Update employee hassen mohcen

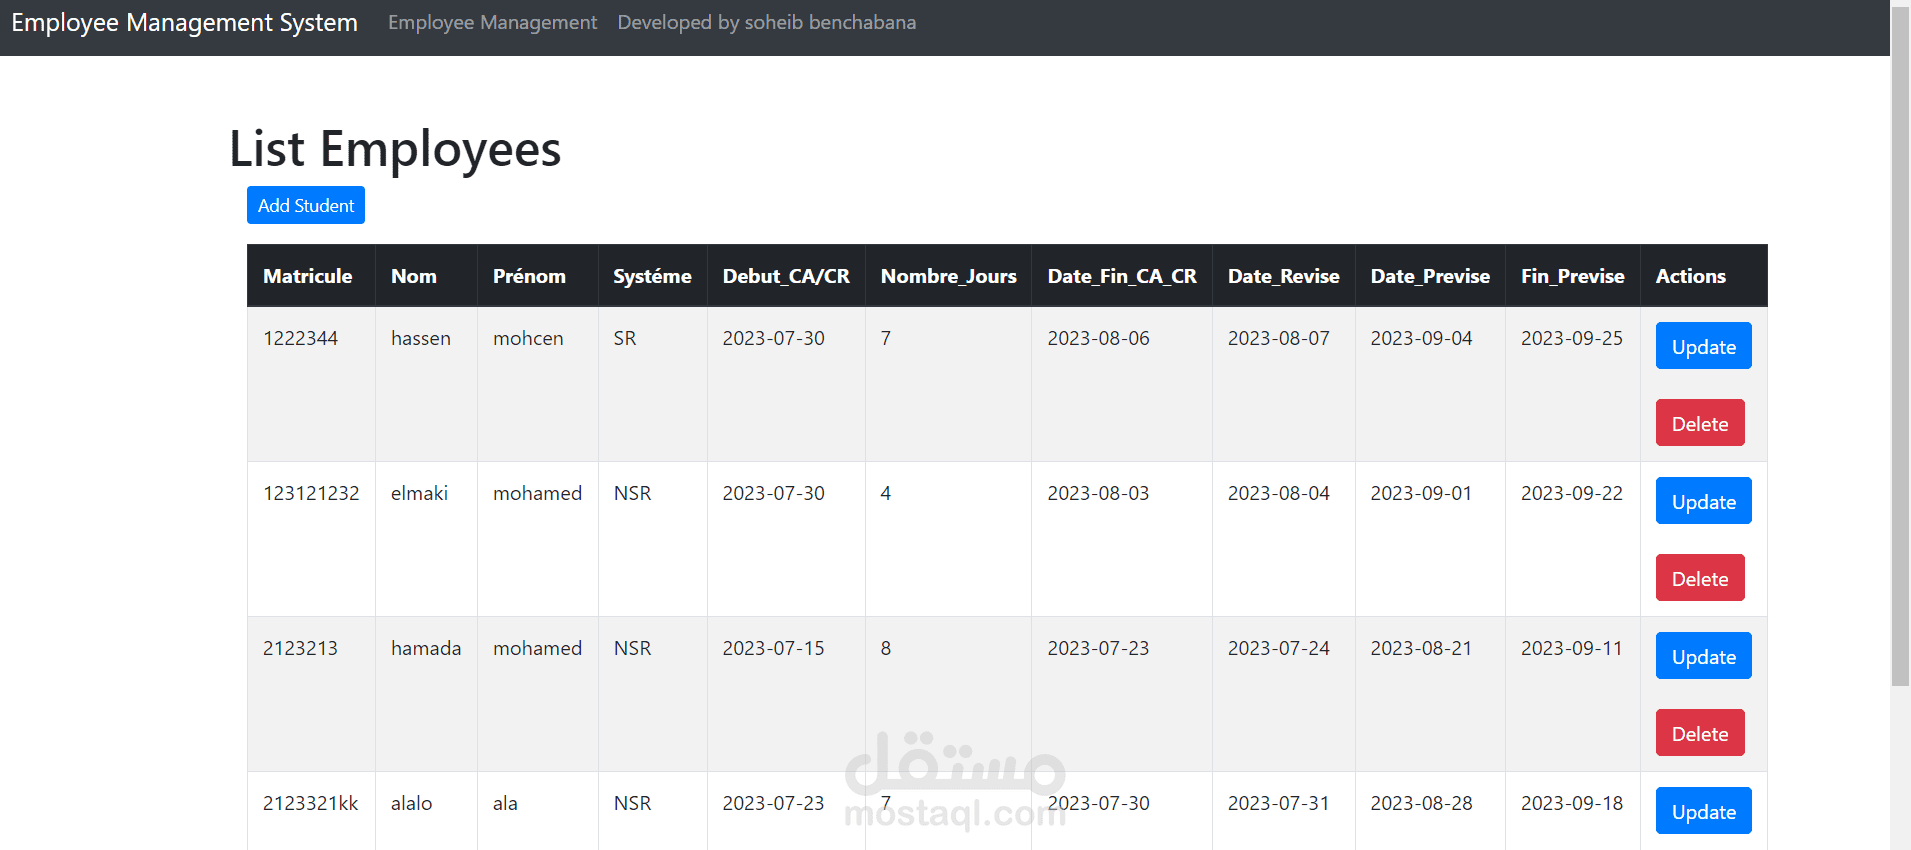pos(1703,346)
